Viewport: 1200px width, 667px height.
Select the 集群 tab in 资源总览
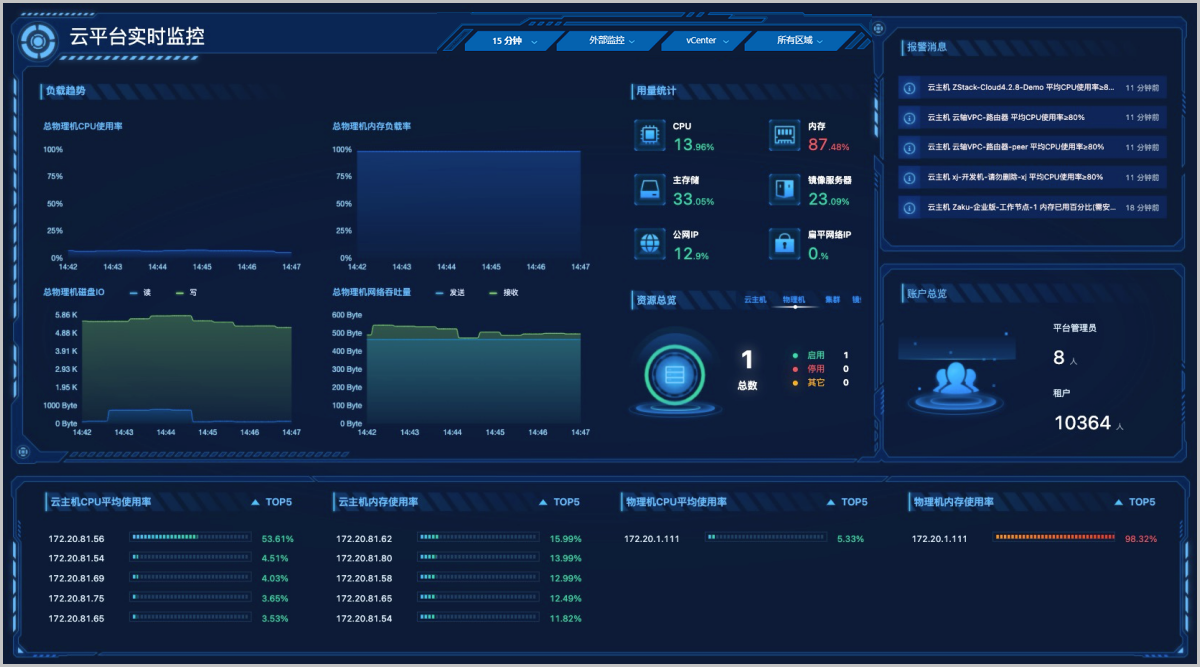pos(833,300)
